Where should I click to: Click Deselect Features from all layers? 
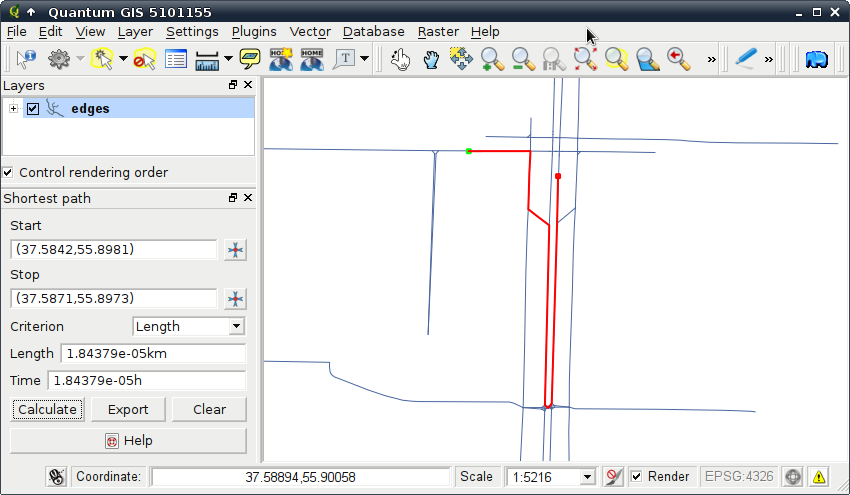click(x=144, y=59)
